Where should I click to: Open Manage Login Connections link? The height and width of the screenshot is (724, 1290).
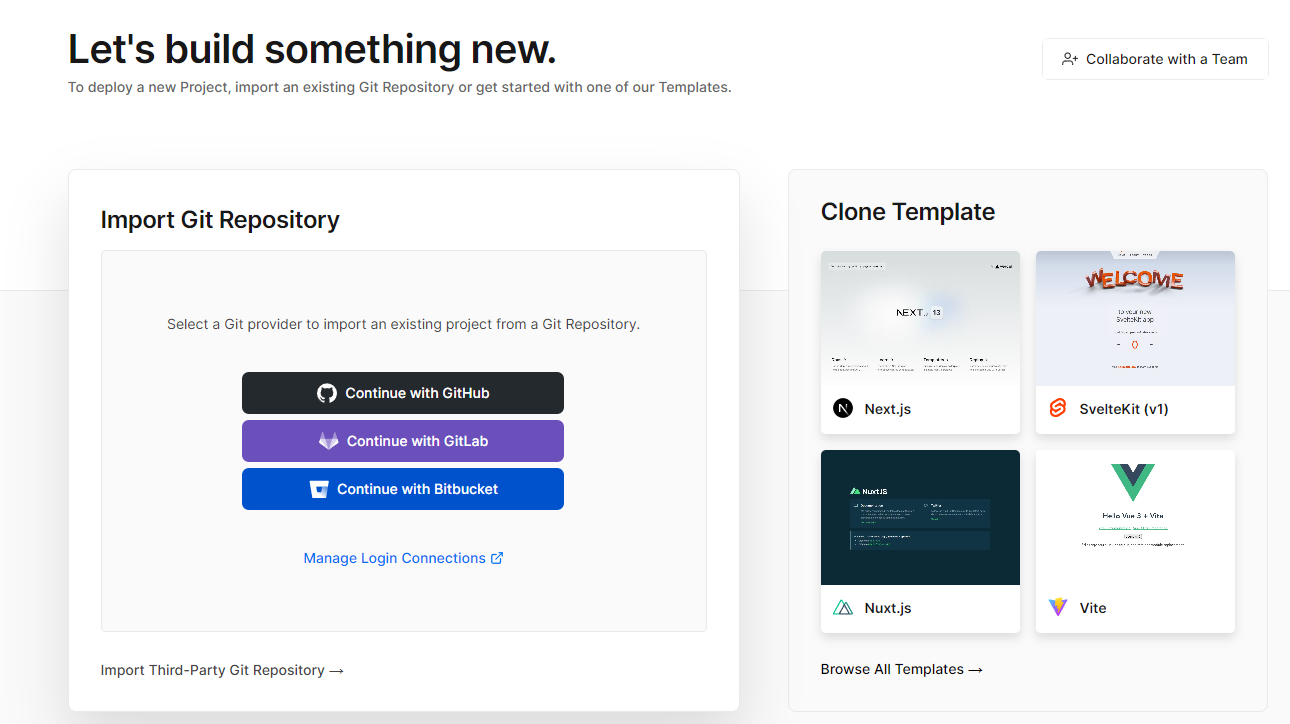pos(394,558)
